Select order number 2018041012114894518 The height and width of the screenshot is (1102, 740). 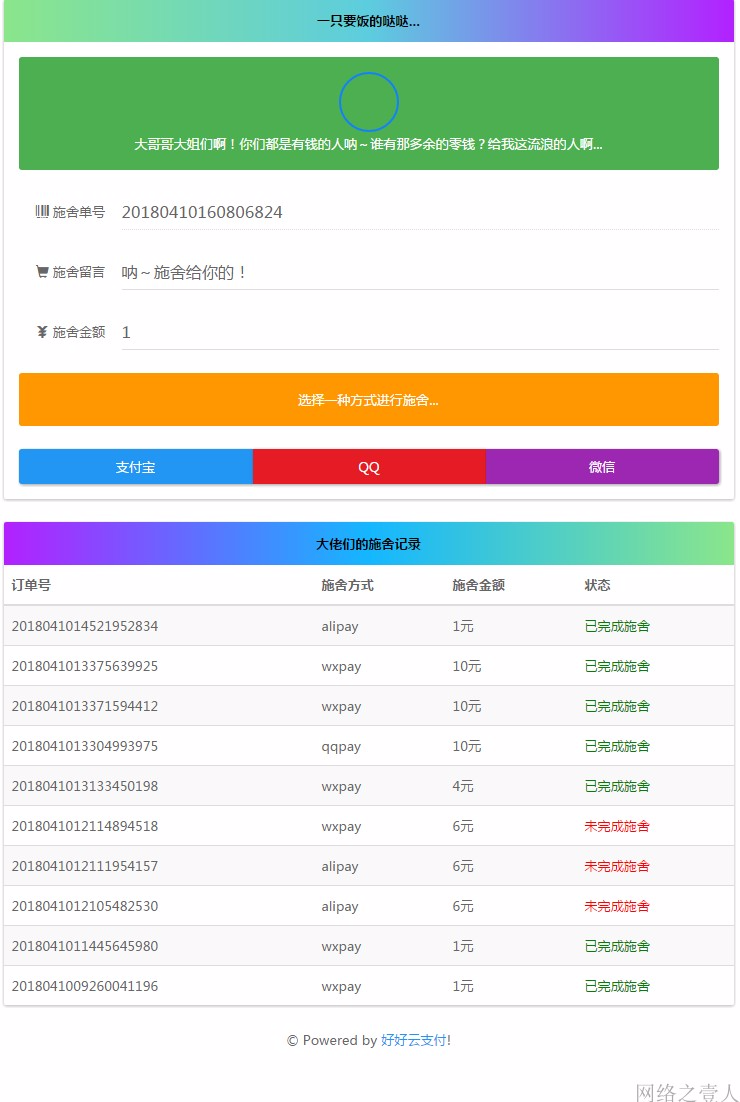(85, 826)
